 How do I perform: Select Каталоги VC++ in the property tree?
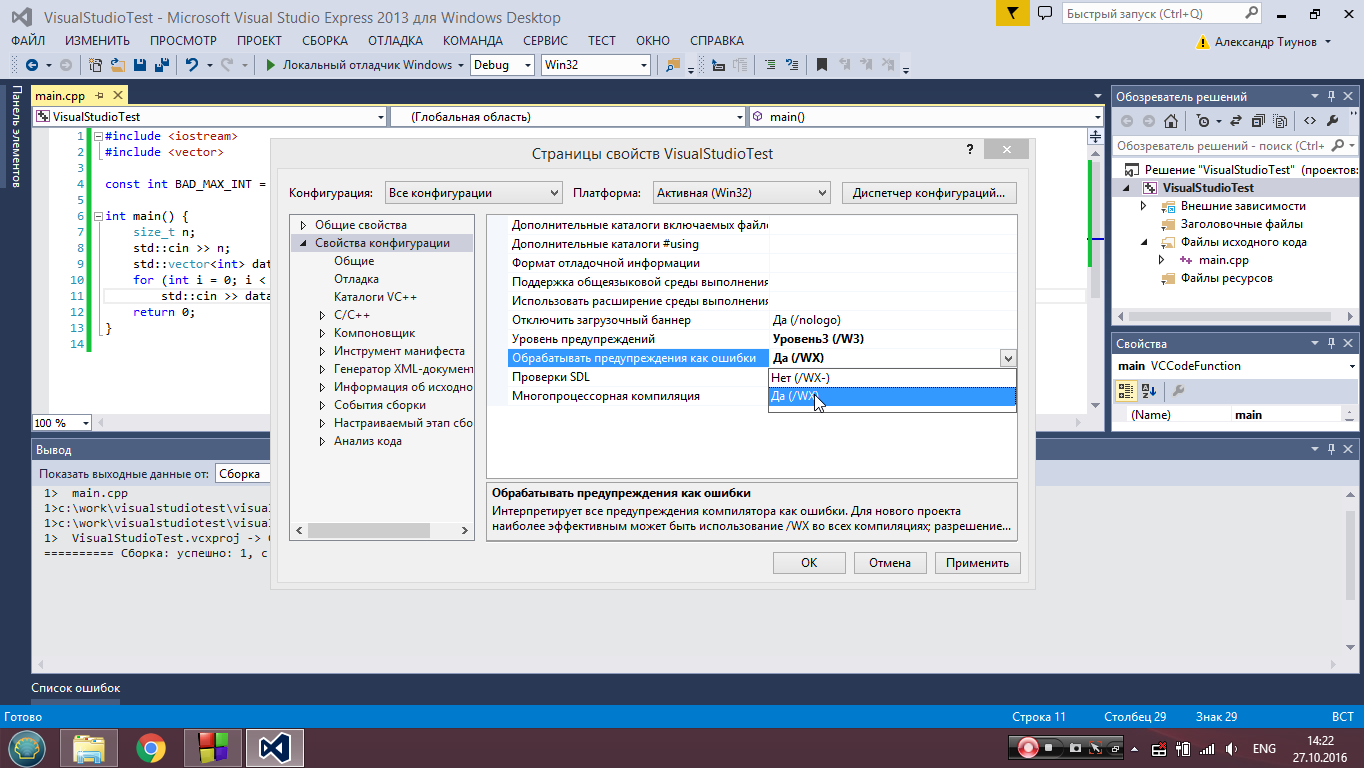375,297
